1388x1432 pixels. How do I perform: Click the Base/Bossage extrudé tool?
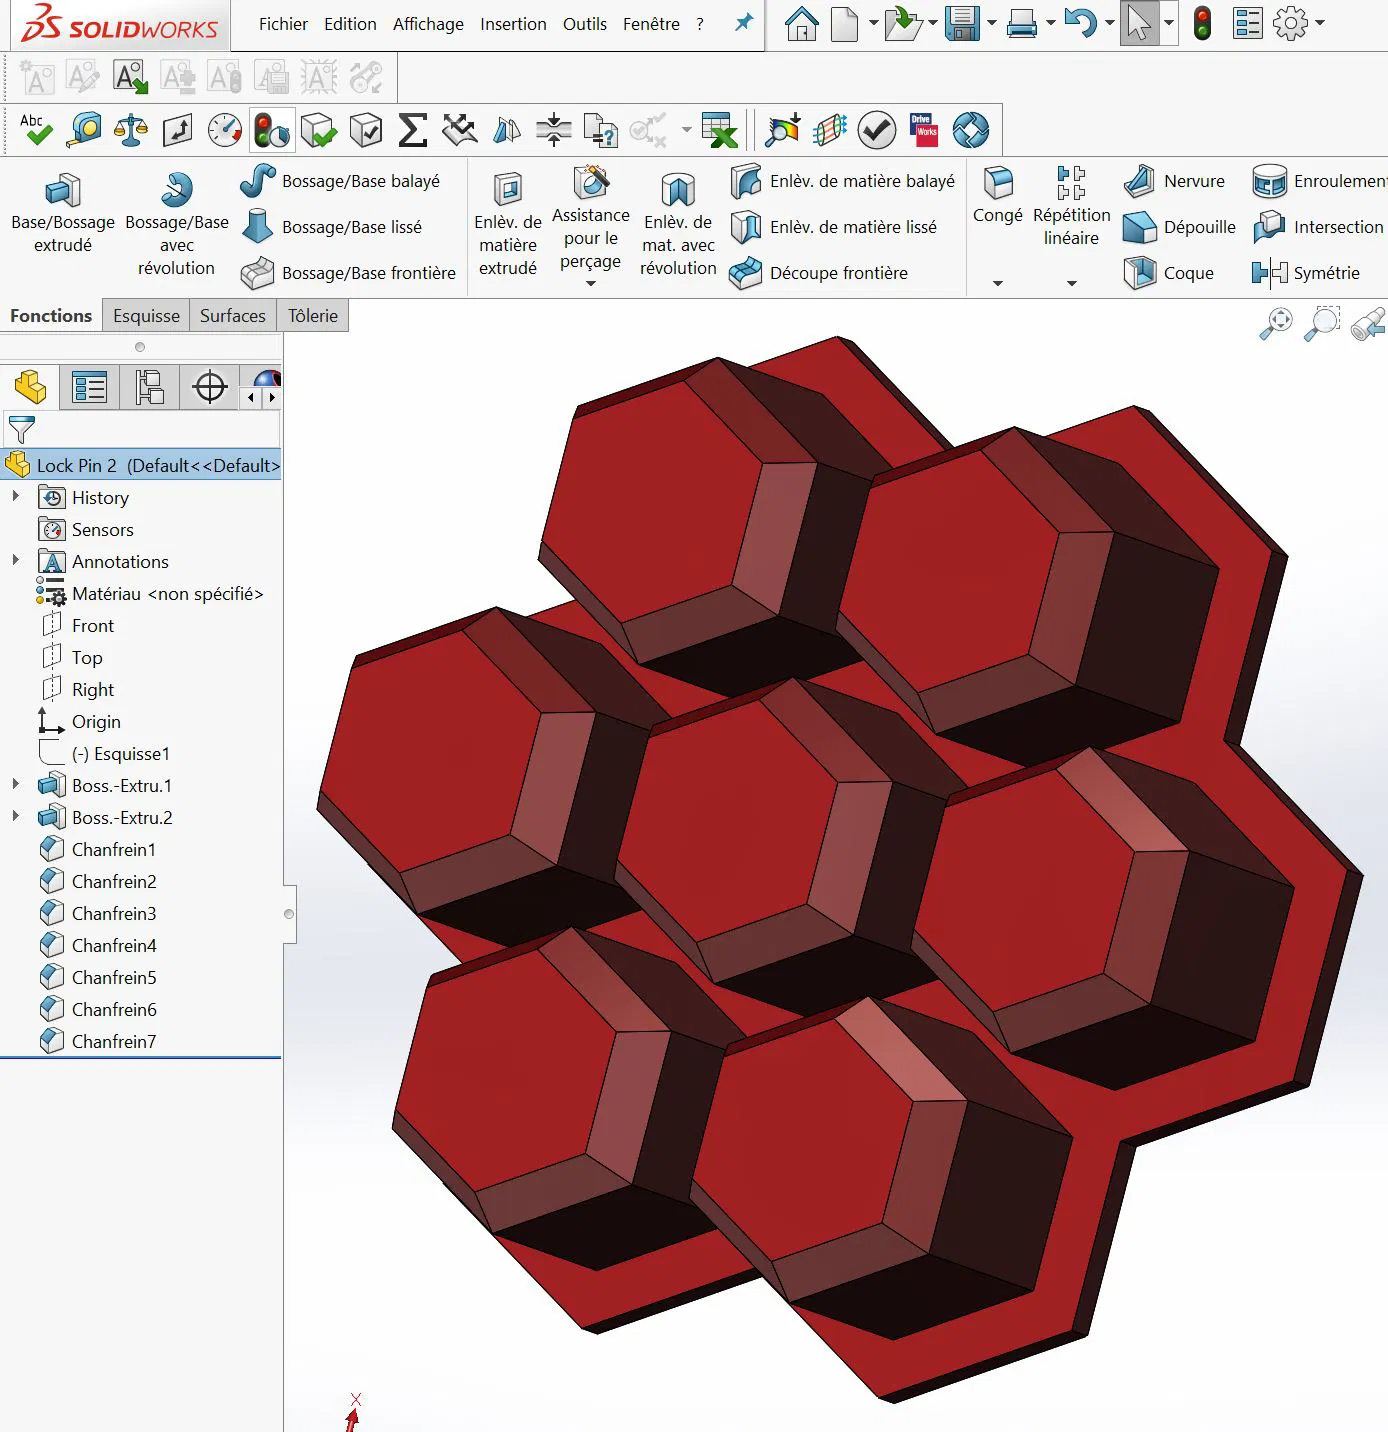63,213
